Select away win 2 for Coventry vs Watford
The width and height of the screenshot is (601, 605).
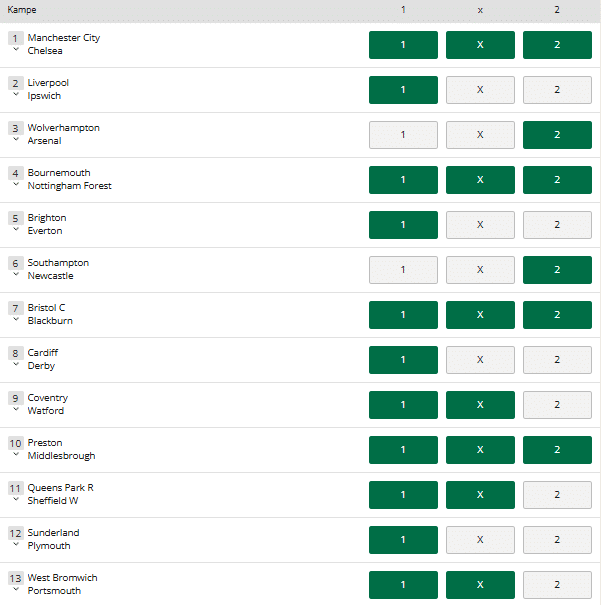[557, 405]
